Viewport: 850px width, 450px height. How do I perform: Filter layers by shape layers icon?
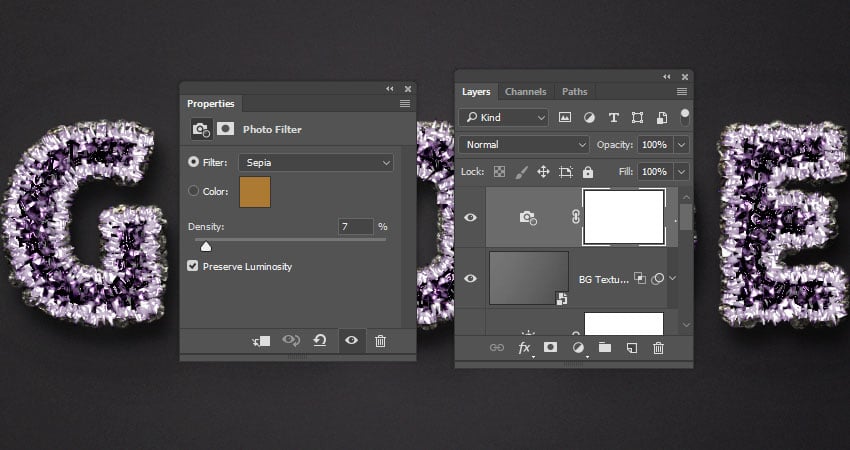pos(638,118)
